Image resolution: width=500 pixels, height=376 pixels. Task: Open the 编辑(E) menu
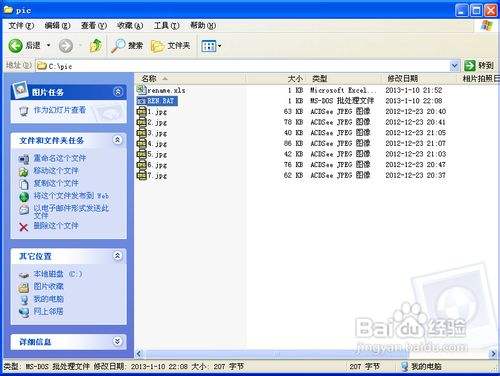coord(57,25)
